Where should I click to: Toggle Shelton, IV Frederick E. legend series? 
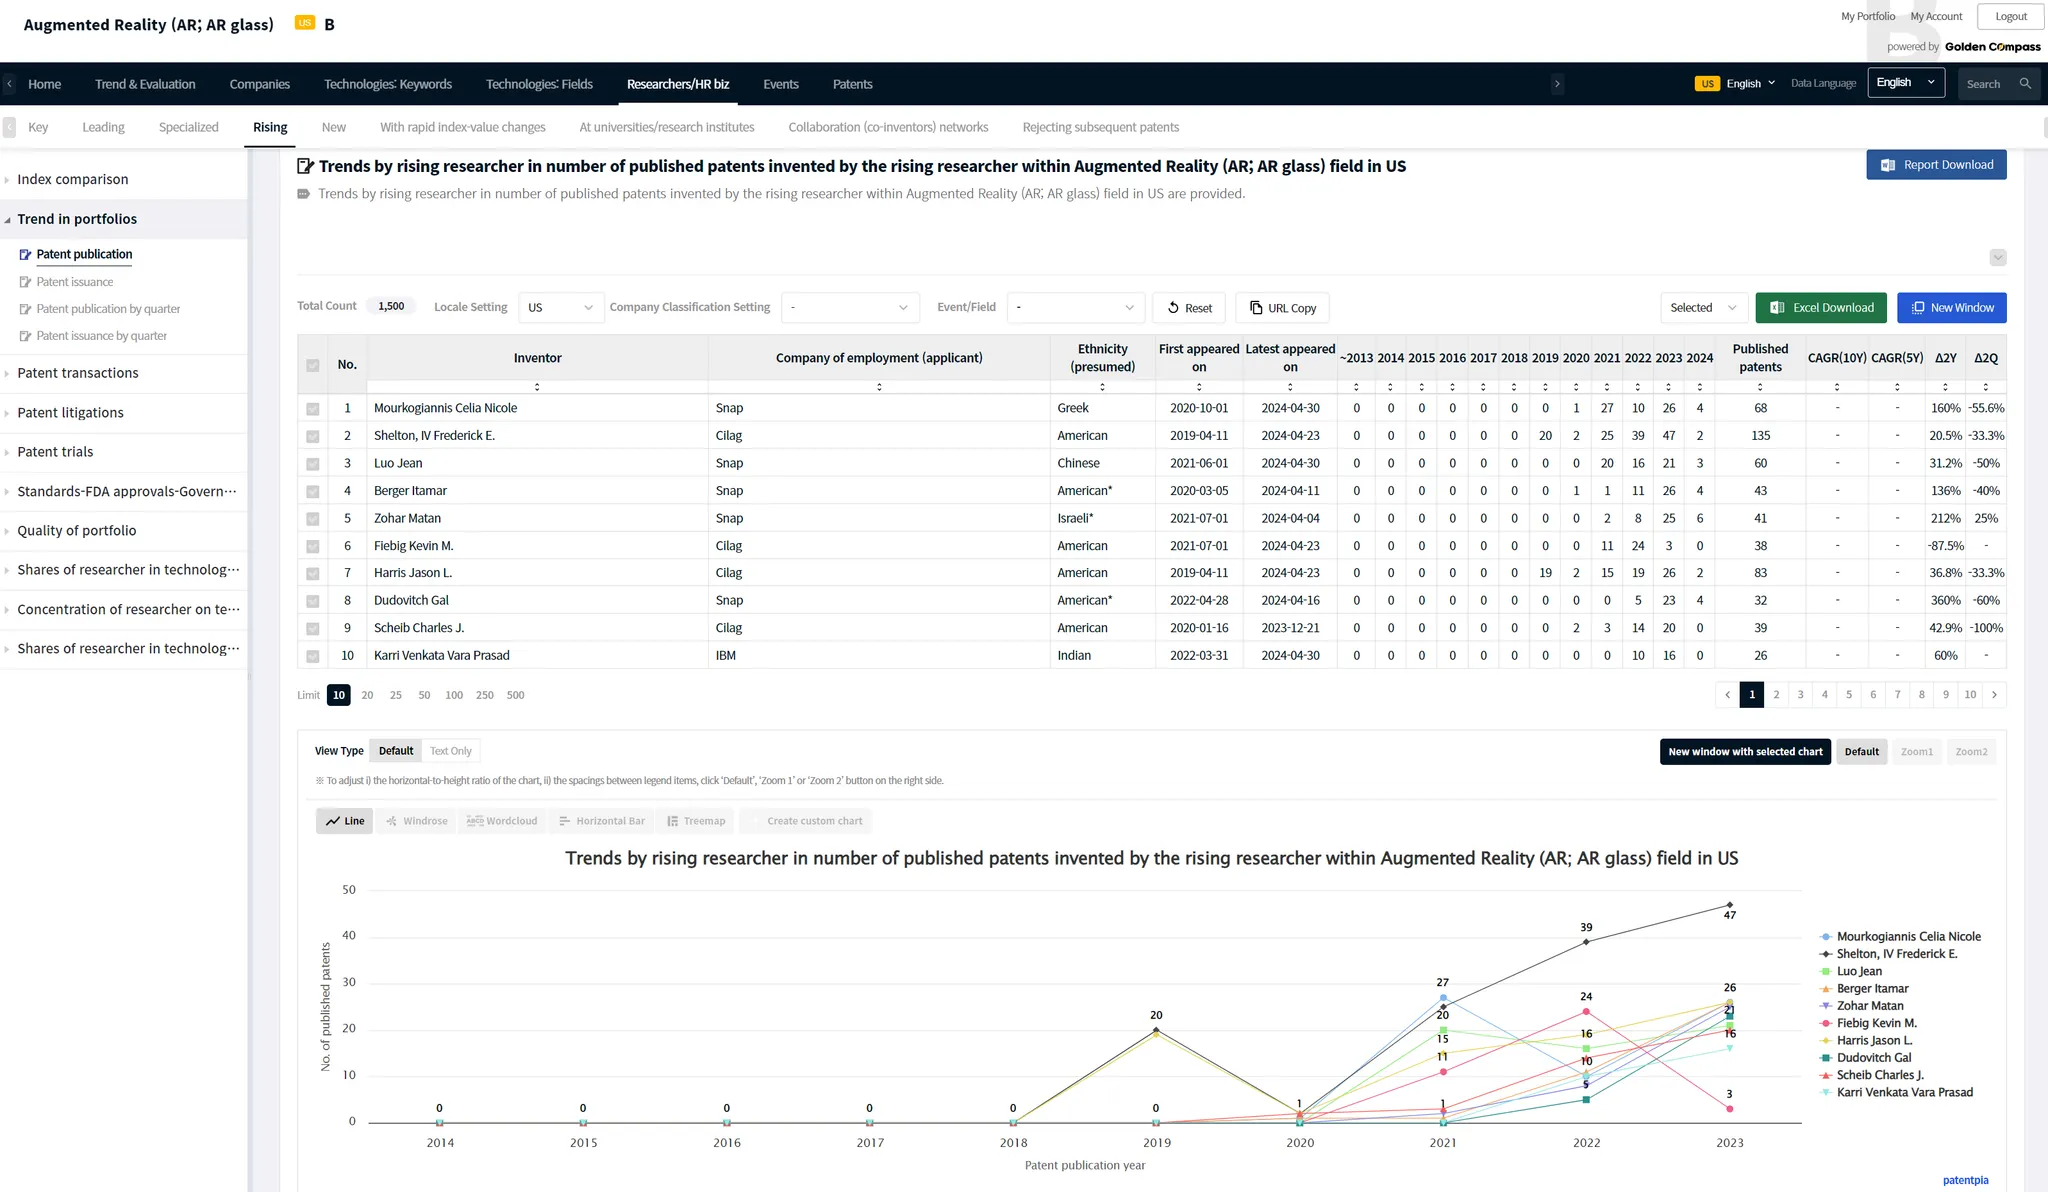click(x=1896, y=954)
